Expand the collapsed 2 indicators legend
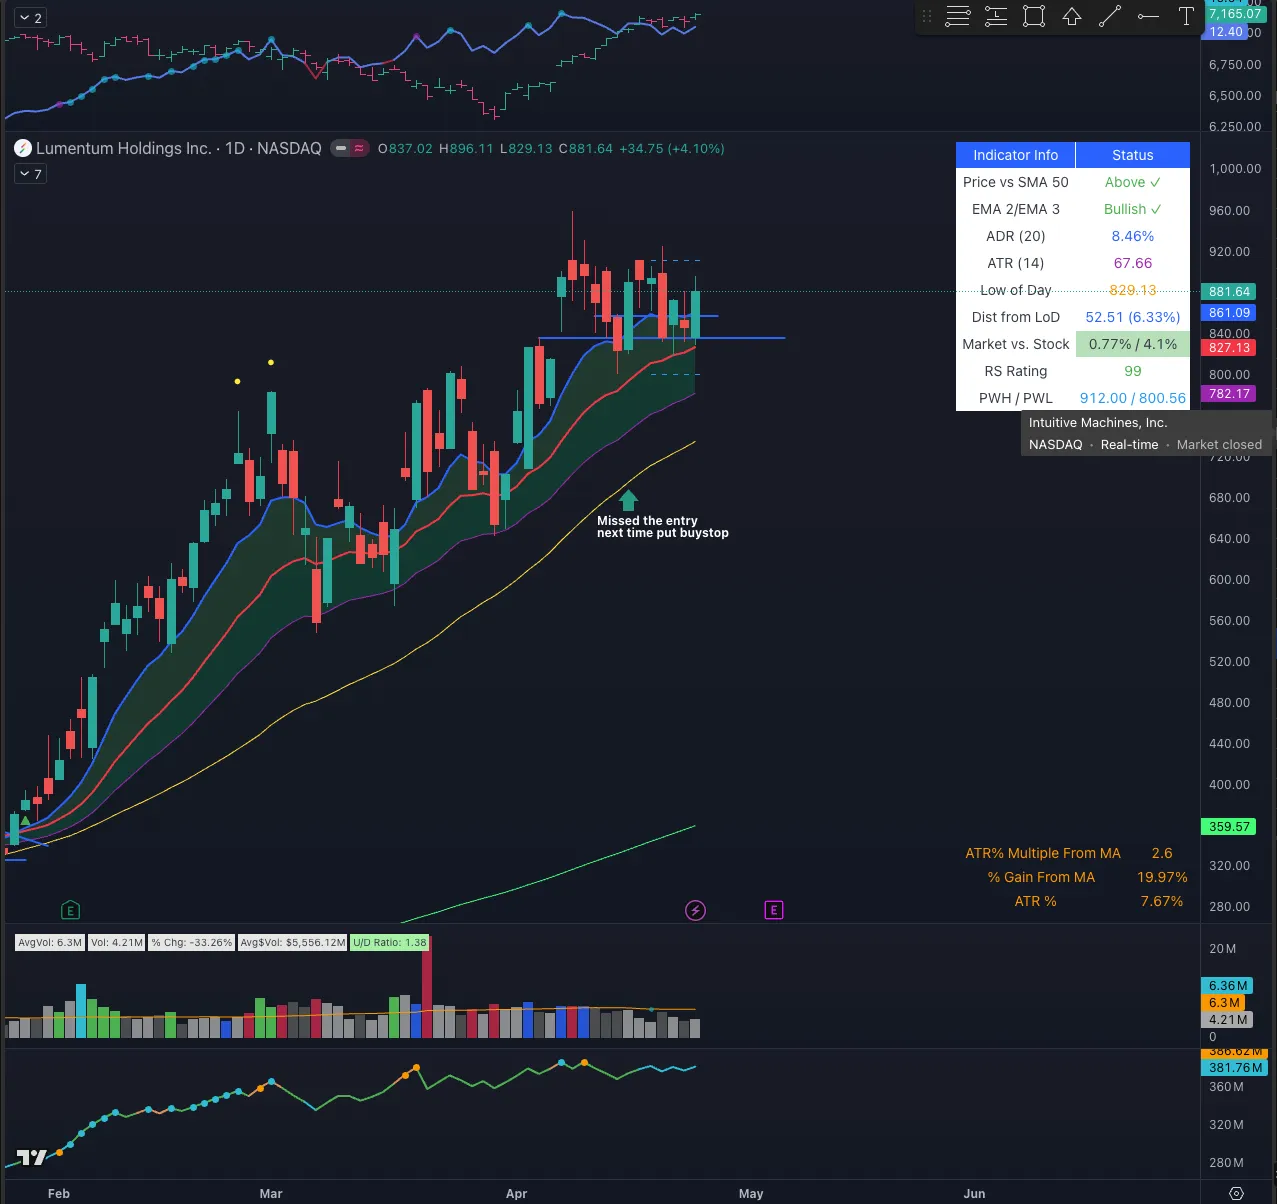Image resolution: width=1277 pixels, height=1204 pixels. (30, 18)
